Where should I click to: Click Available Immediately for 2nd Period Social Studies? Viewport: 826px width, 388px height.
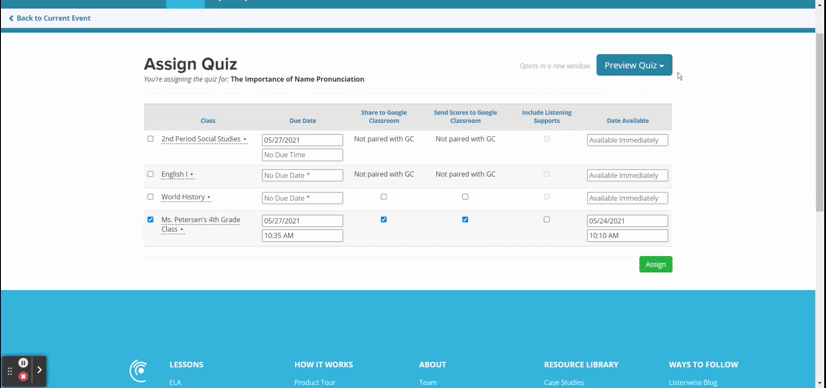coord(627,140)
